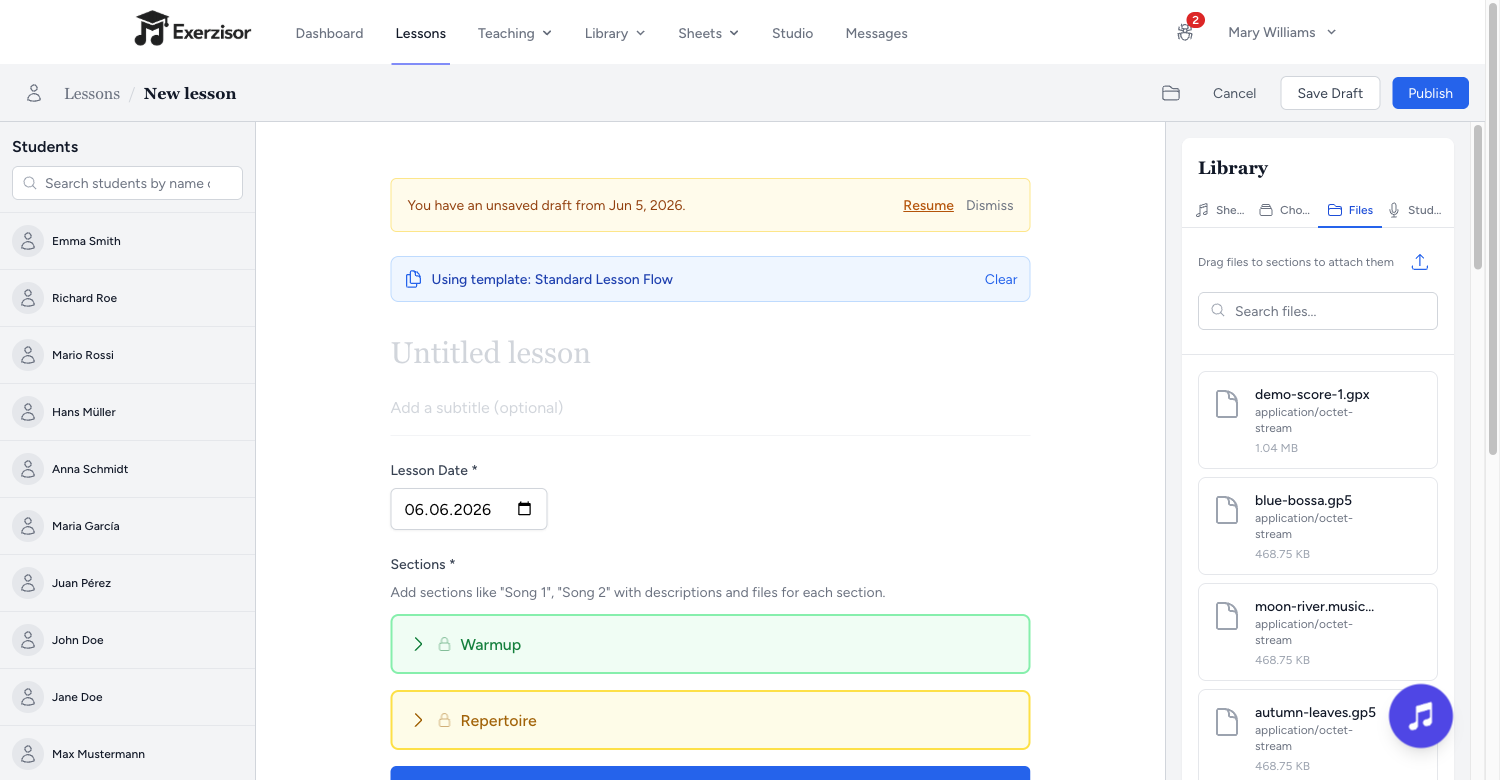This screenshot has width=1500, height=780.
Task: Click the Lessons breadcrumb link
Action: [x=92, y=93]
